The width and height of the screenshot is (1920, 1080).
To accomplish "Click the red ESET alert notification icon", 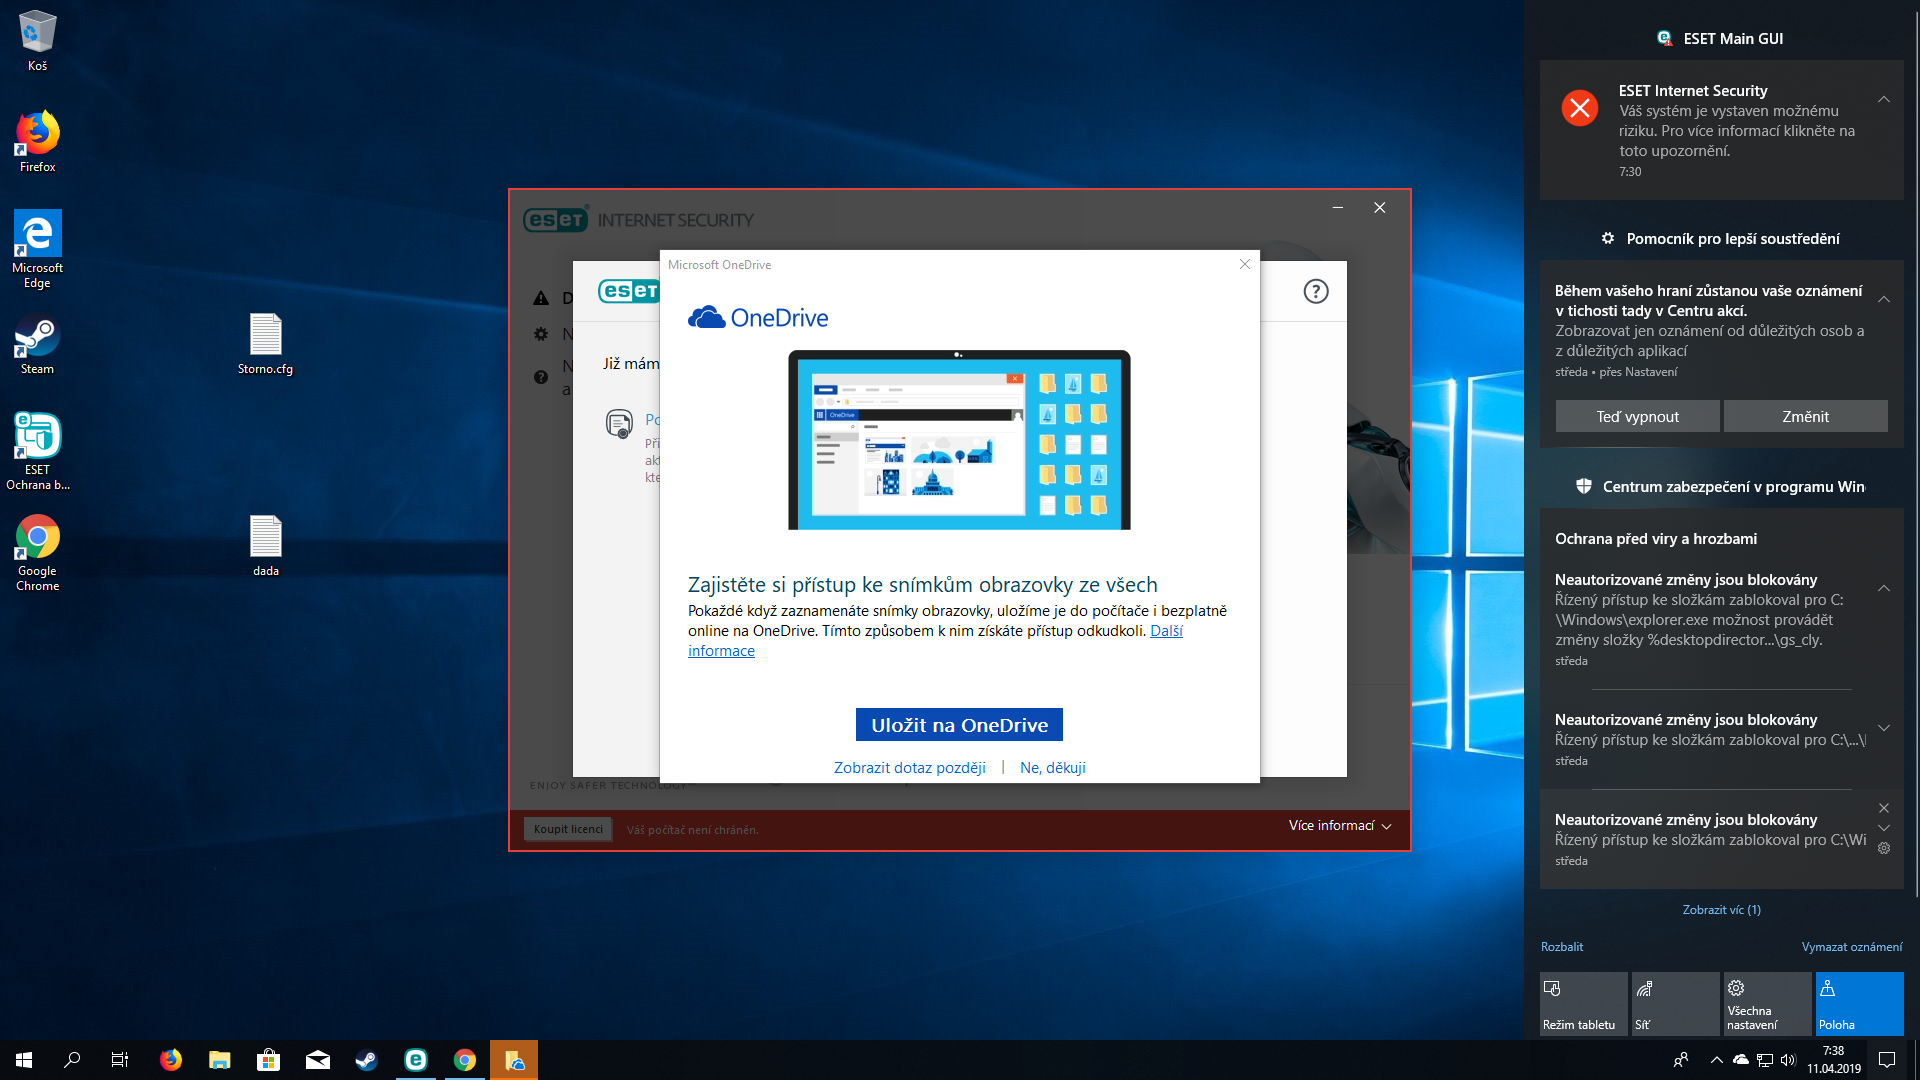I will [x=1580, y=108].
